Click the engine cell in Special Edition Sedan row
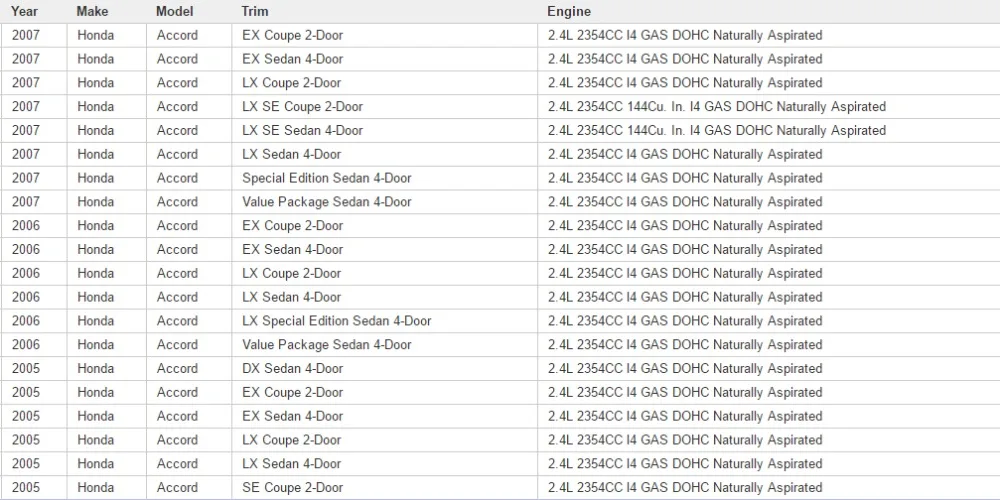 pos(769,178)
